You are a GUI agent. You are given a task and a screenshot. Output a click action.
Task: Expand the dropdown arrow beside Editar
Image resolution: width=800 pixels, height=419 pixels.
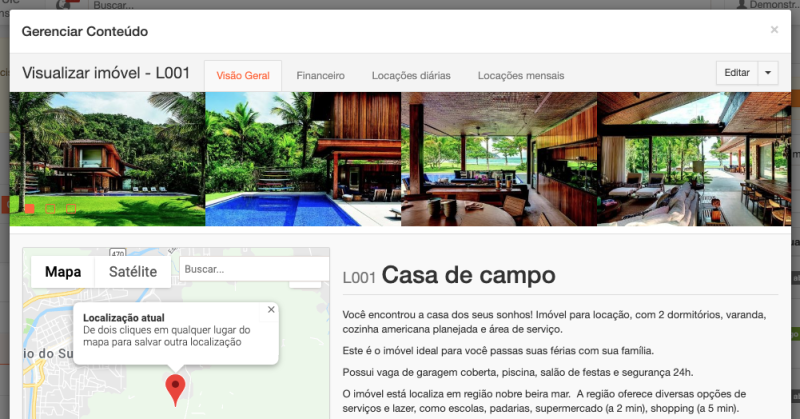(x=767, y=73)
